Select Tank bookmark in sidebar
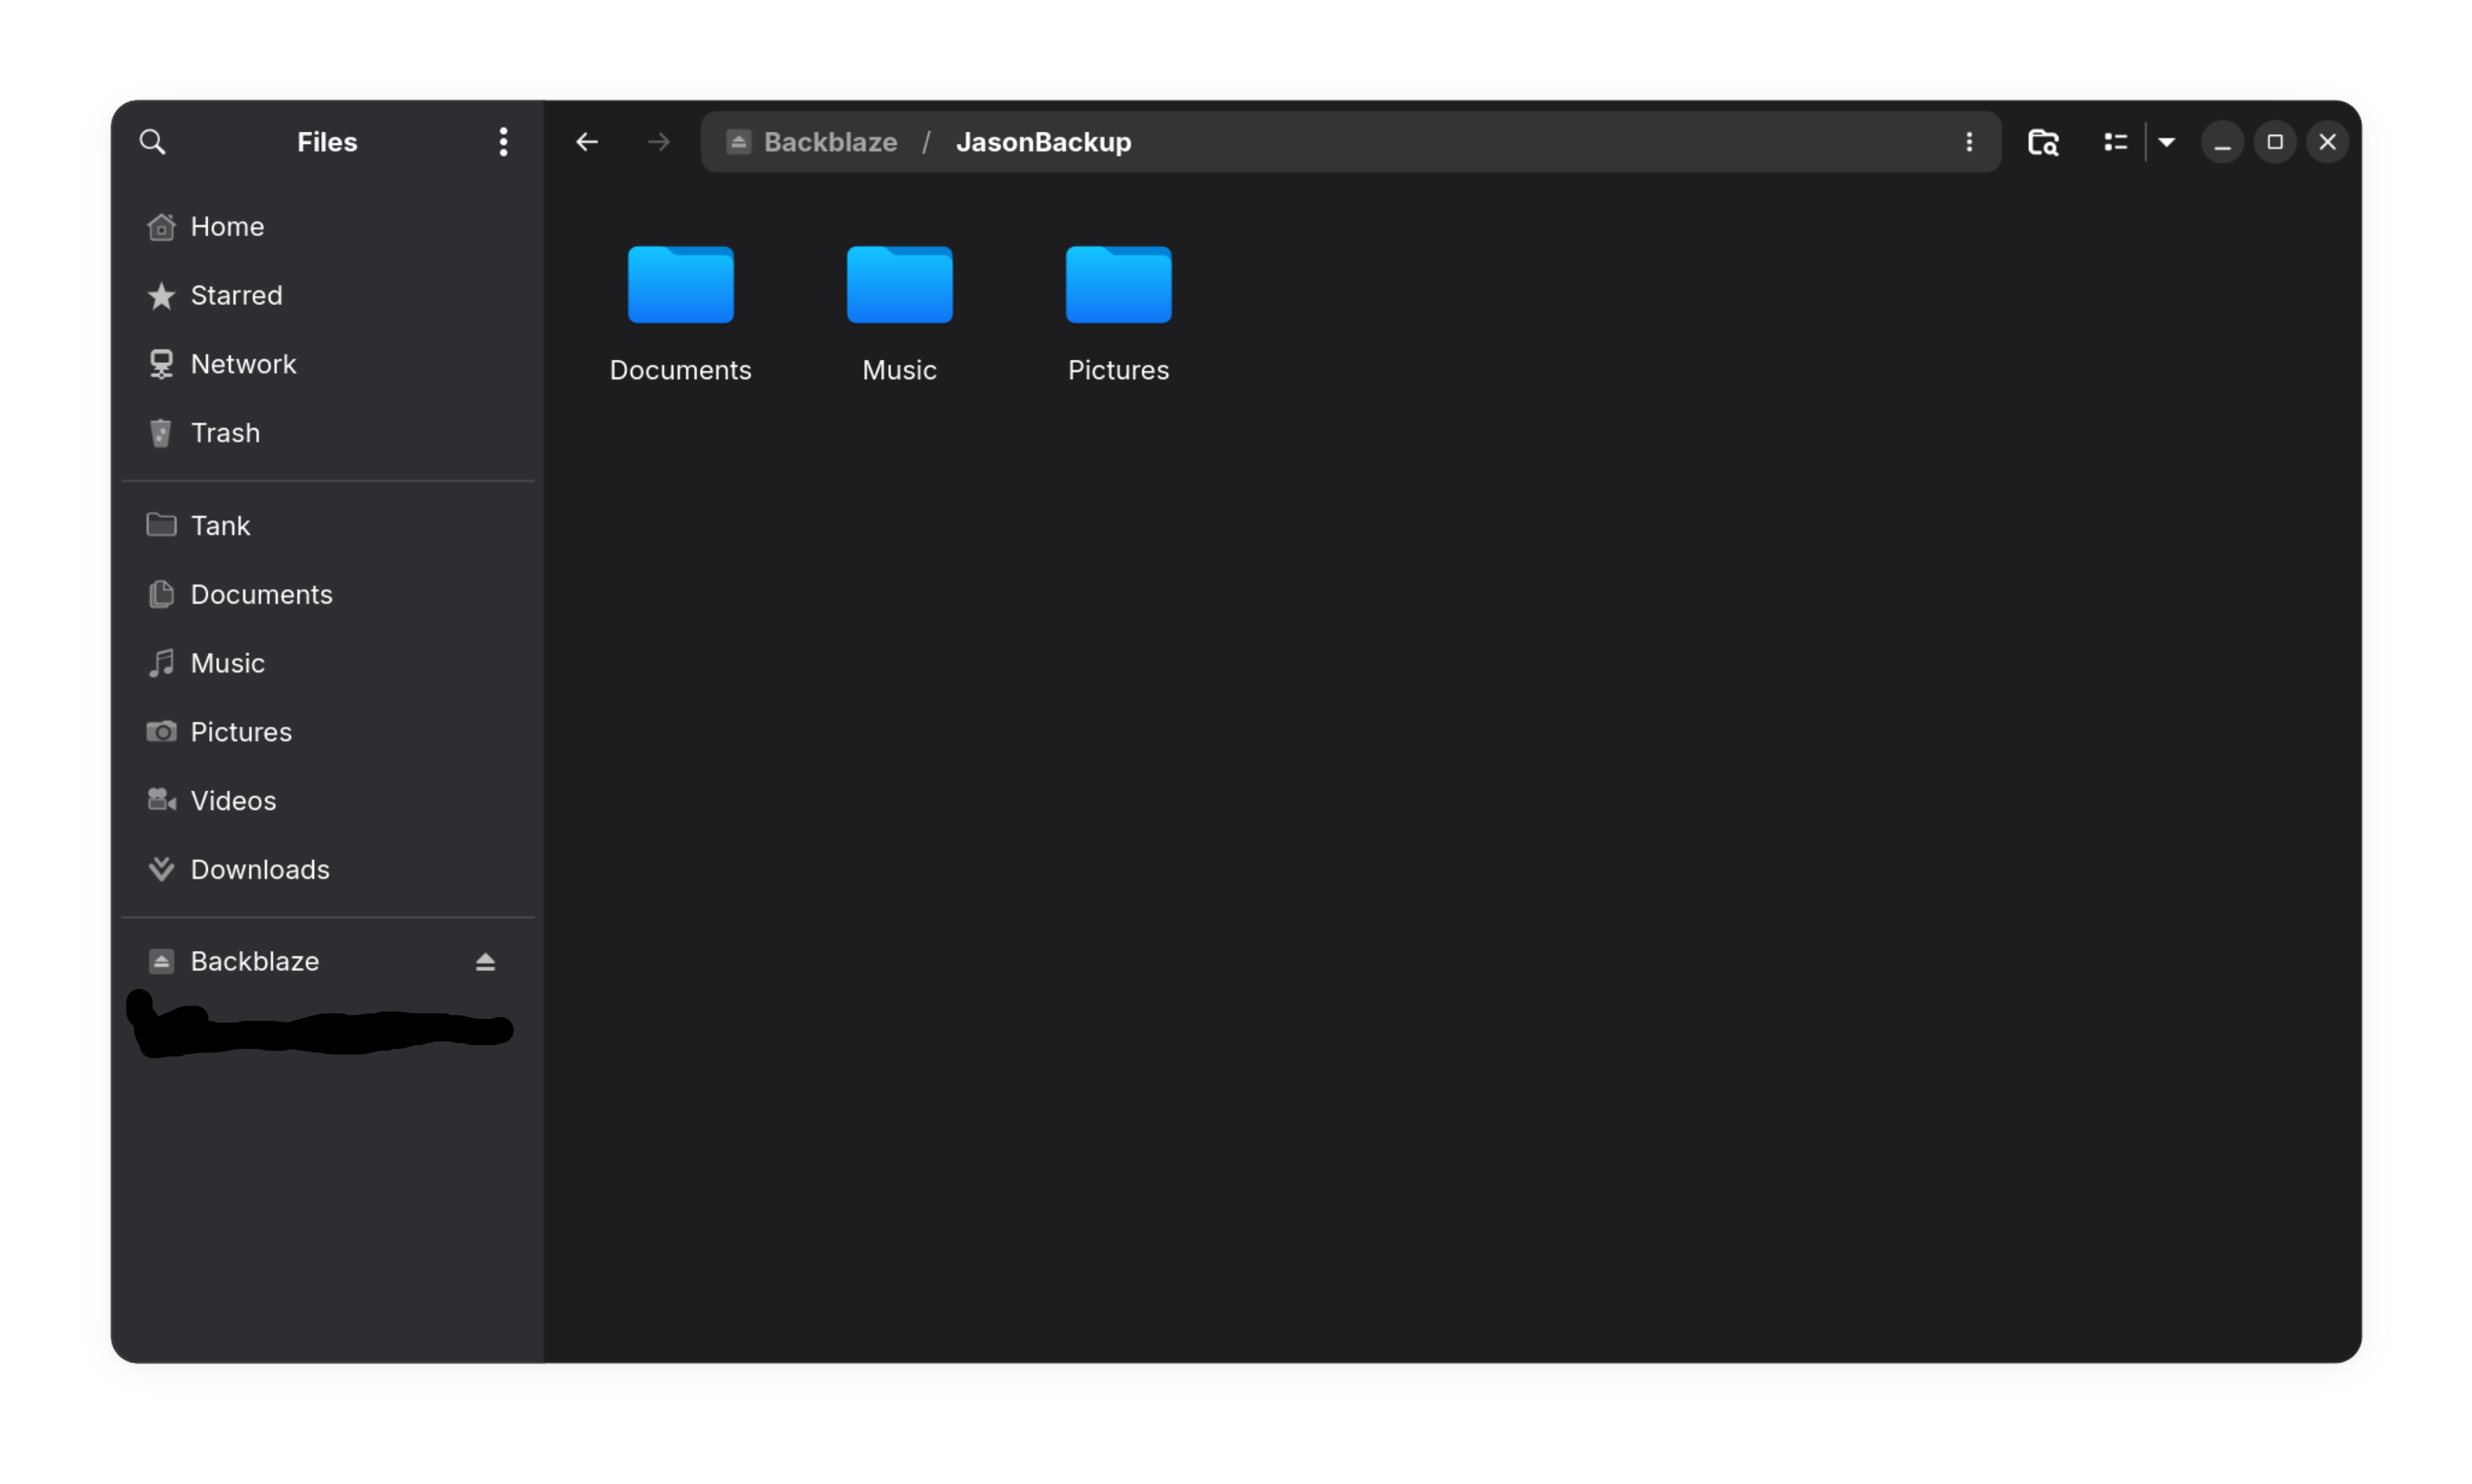 pos(220,526)
